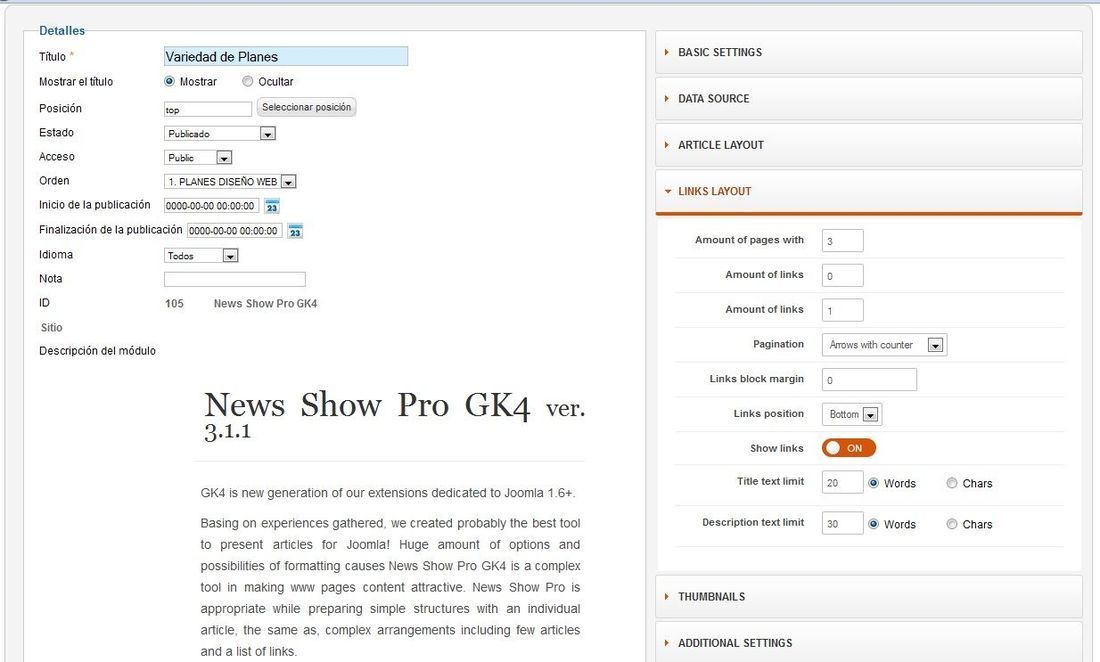
Task: Select the Ocultar title radio button
Action: click(x=248, y=81)
